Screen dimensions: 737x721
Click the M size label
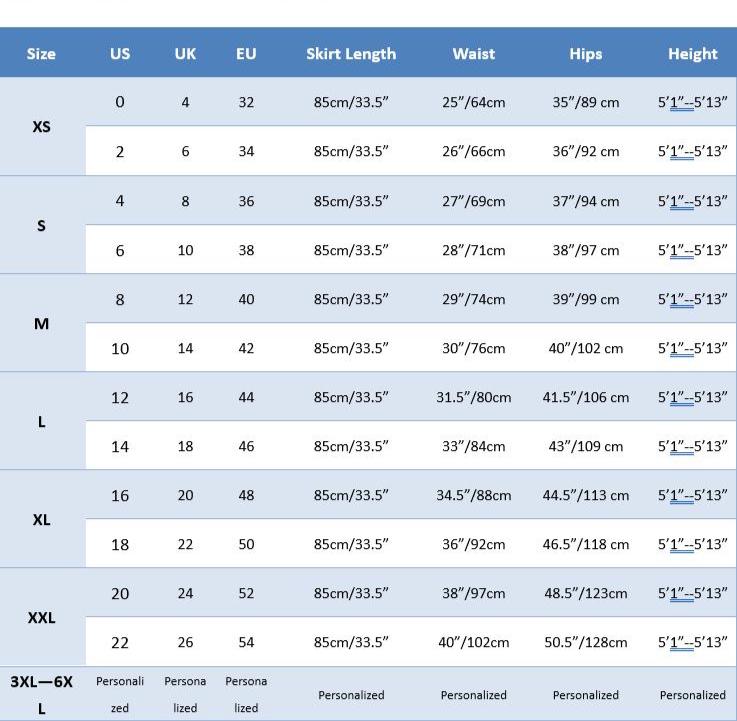41,323
